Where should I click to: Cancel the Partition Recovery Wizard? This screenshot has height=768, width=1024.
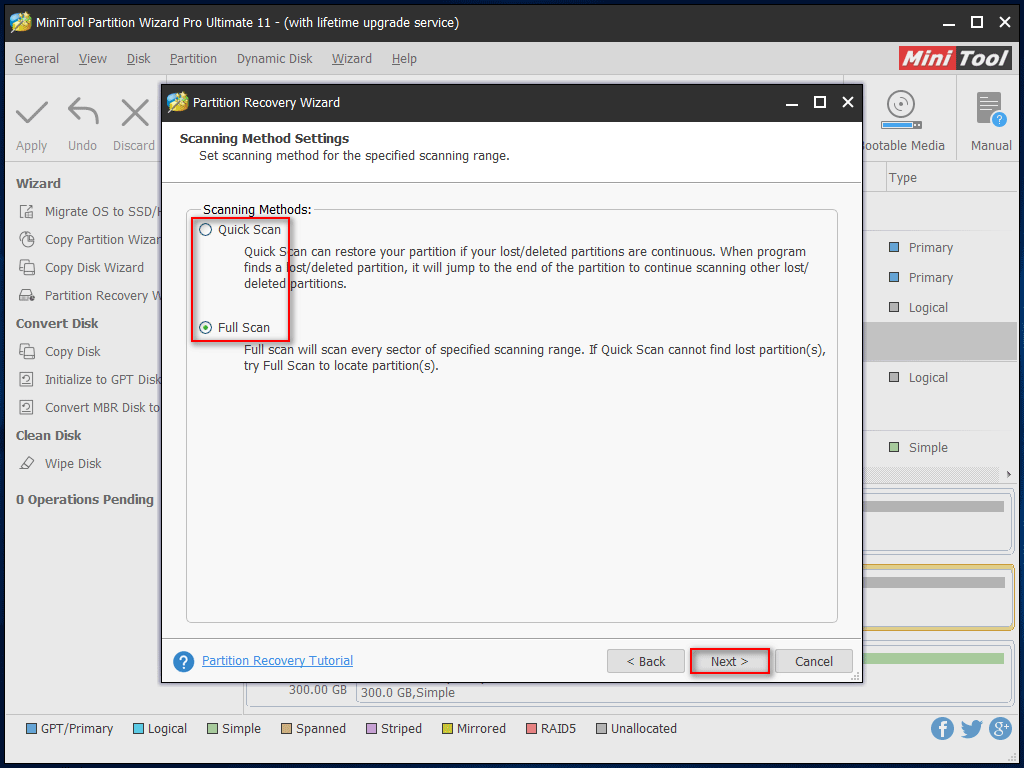[814, 662]
